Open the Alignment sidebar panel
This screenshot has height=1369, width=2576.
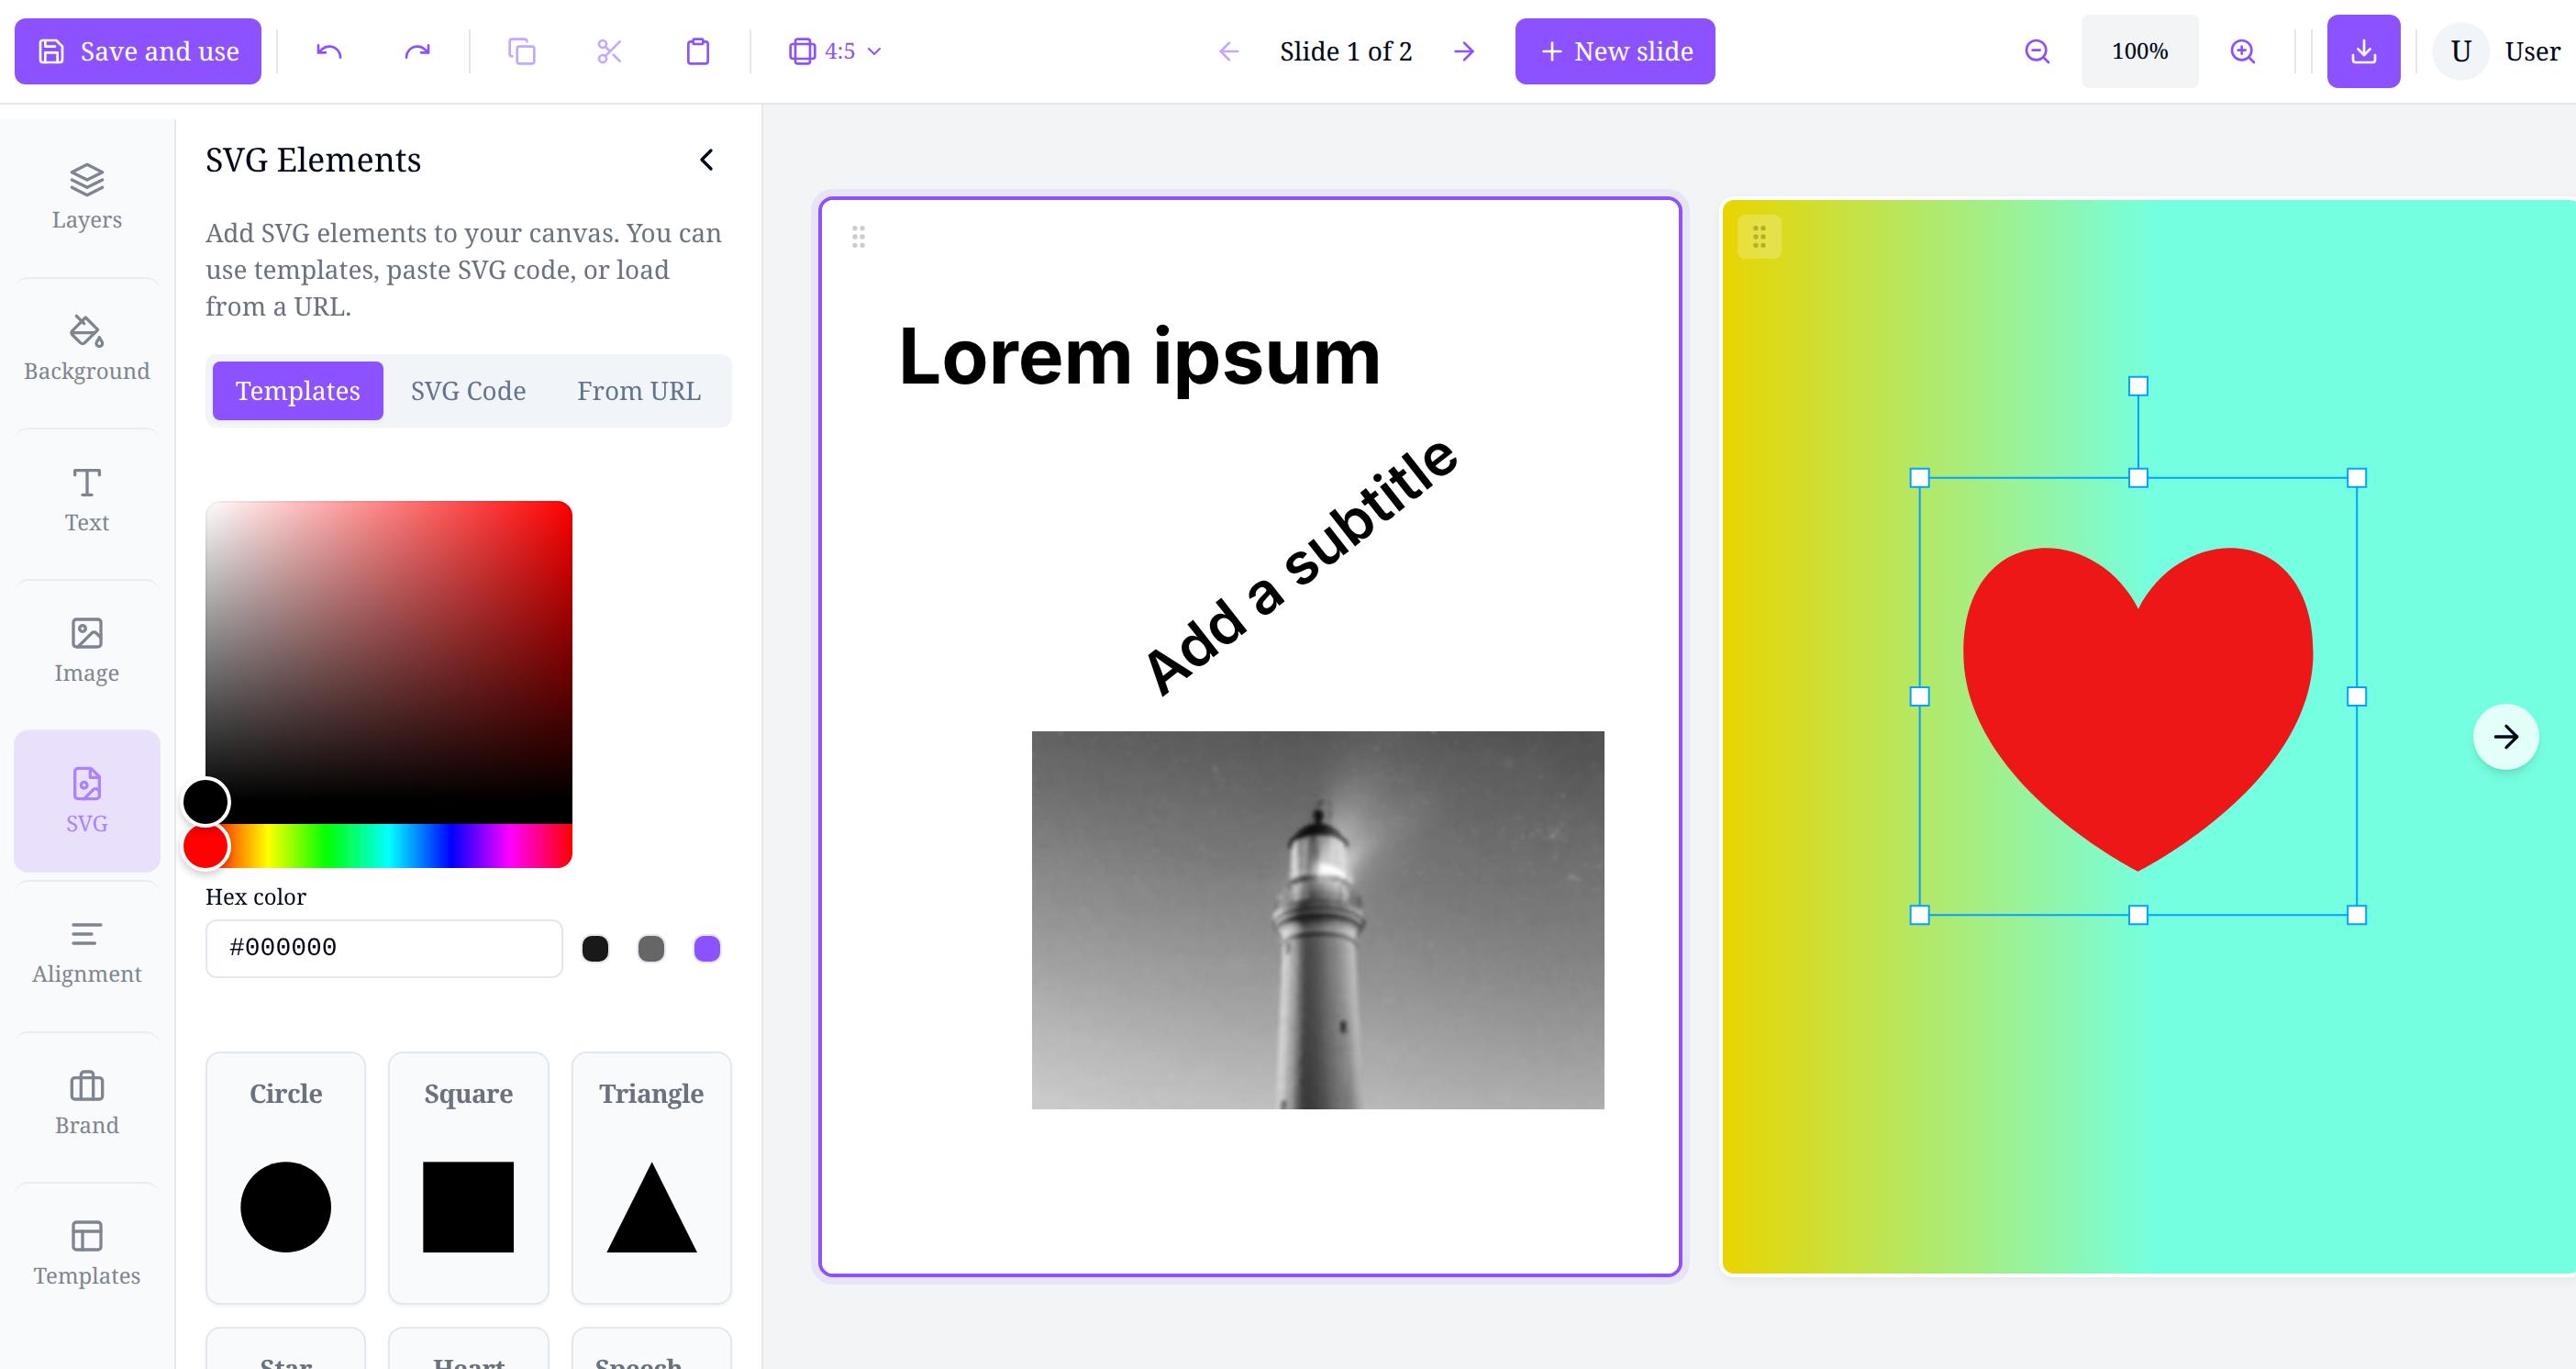[87, 953]
